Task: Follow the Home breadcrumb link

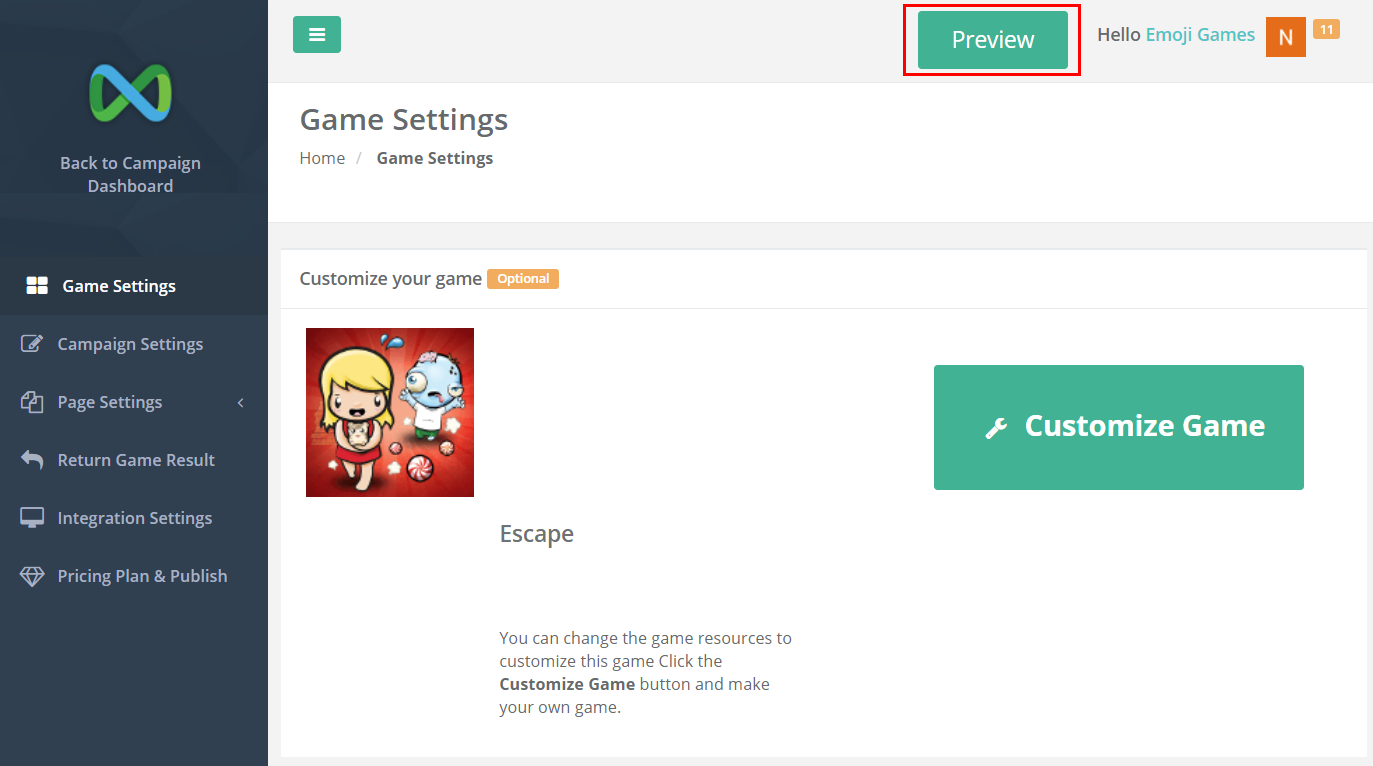Action: [322, 158]
